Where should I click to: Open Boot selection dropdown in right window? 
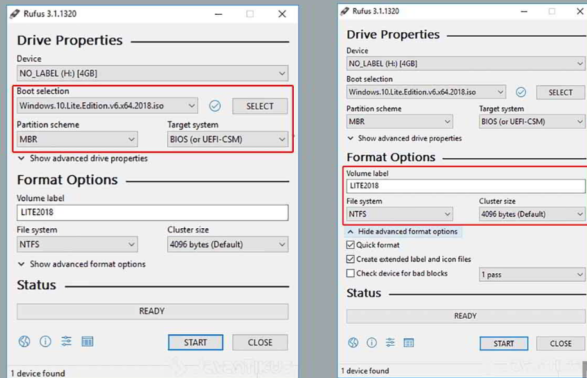426,92
